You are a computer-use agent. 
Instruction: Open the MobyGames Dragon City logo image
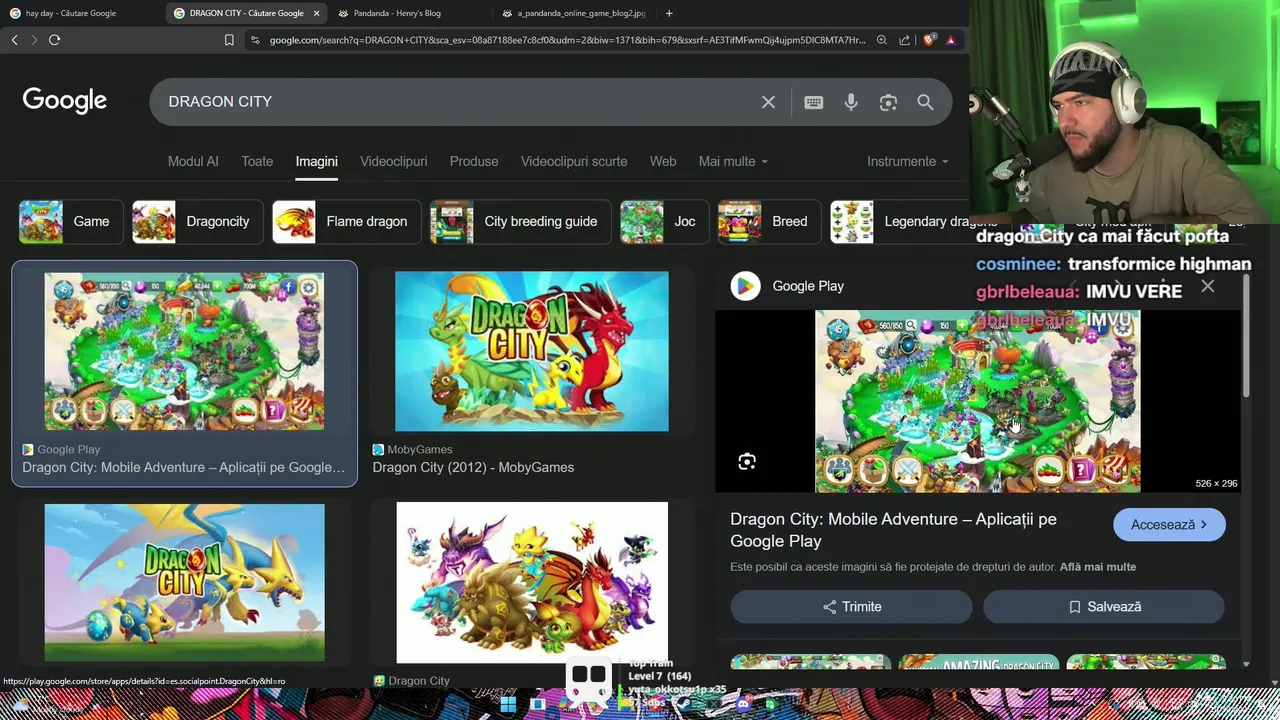pyautogui.click(x=532, y=351)
